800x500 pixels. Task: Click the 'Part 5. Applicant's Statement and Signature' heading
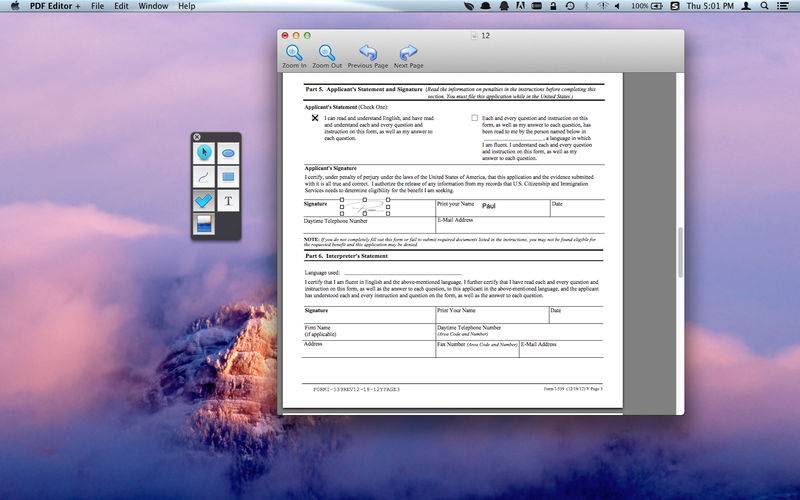364,89
